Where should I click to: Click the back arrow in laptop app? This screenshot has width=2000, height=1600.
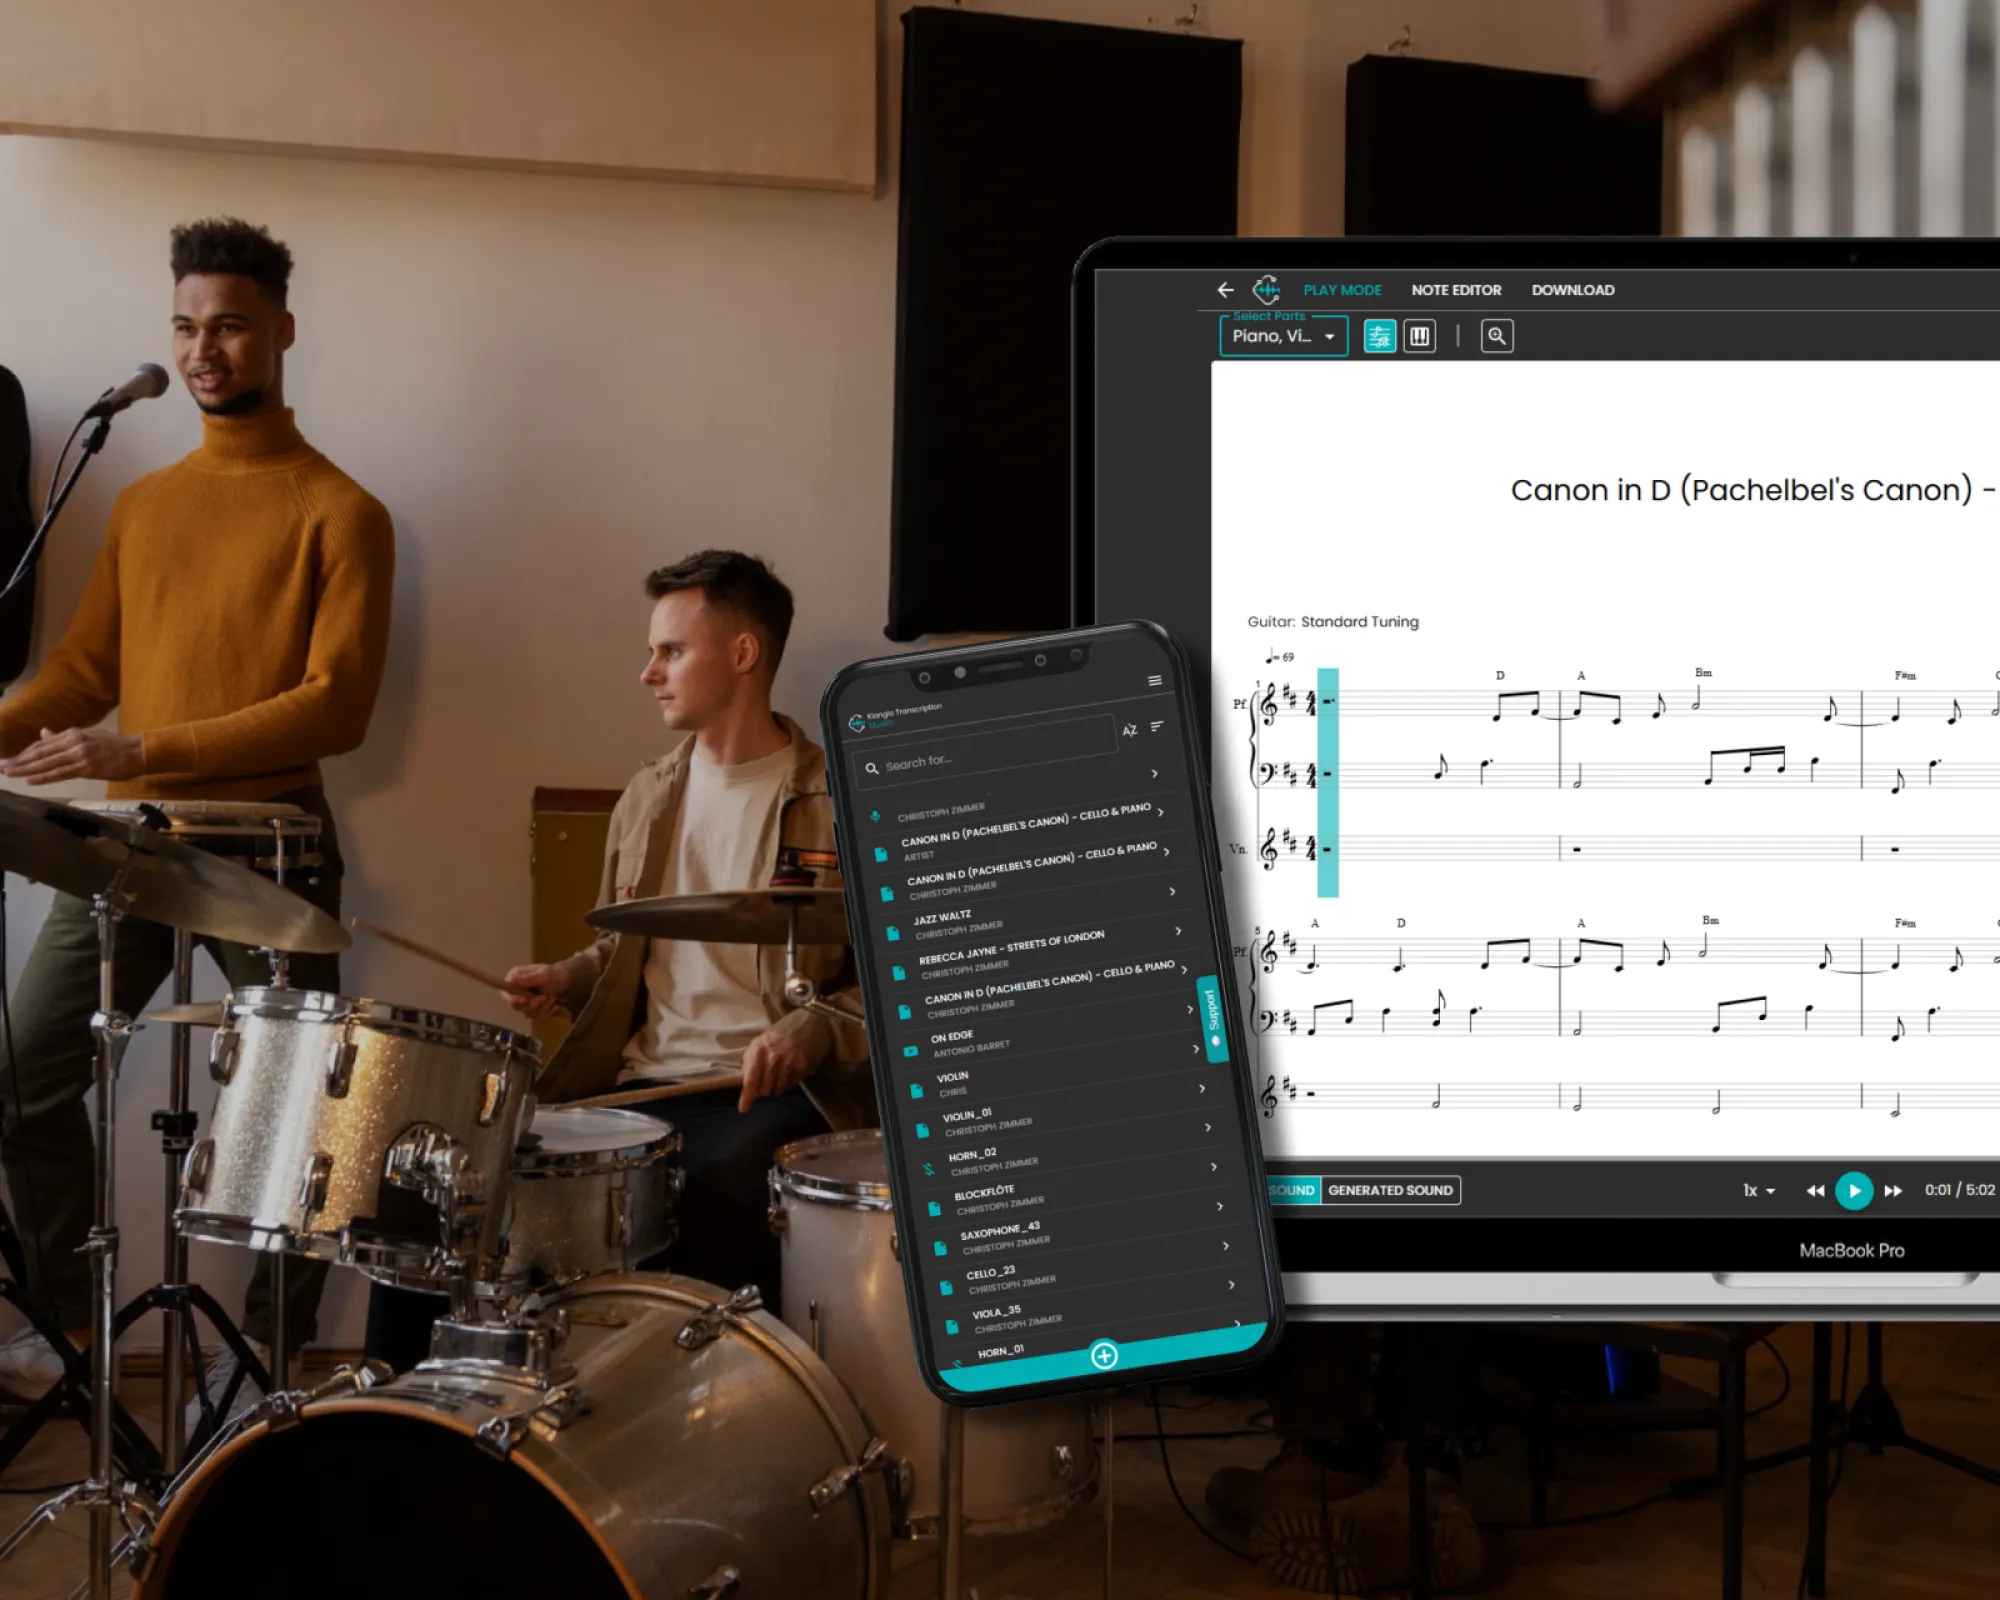click(1225, 290)
